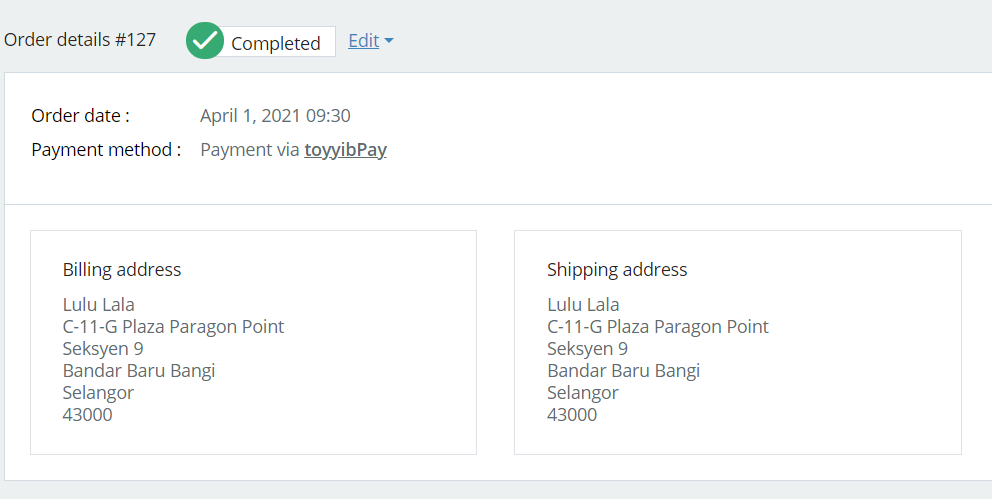992x499 pixels.
Task: Click the Order date label
Action: (80, 116)
